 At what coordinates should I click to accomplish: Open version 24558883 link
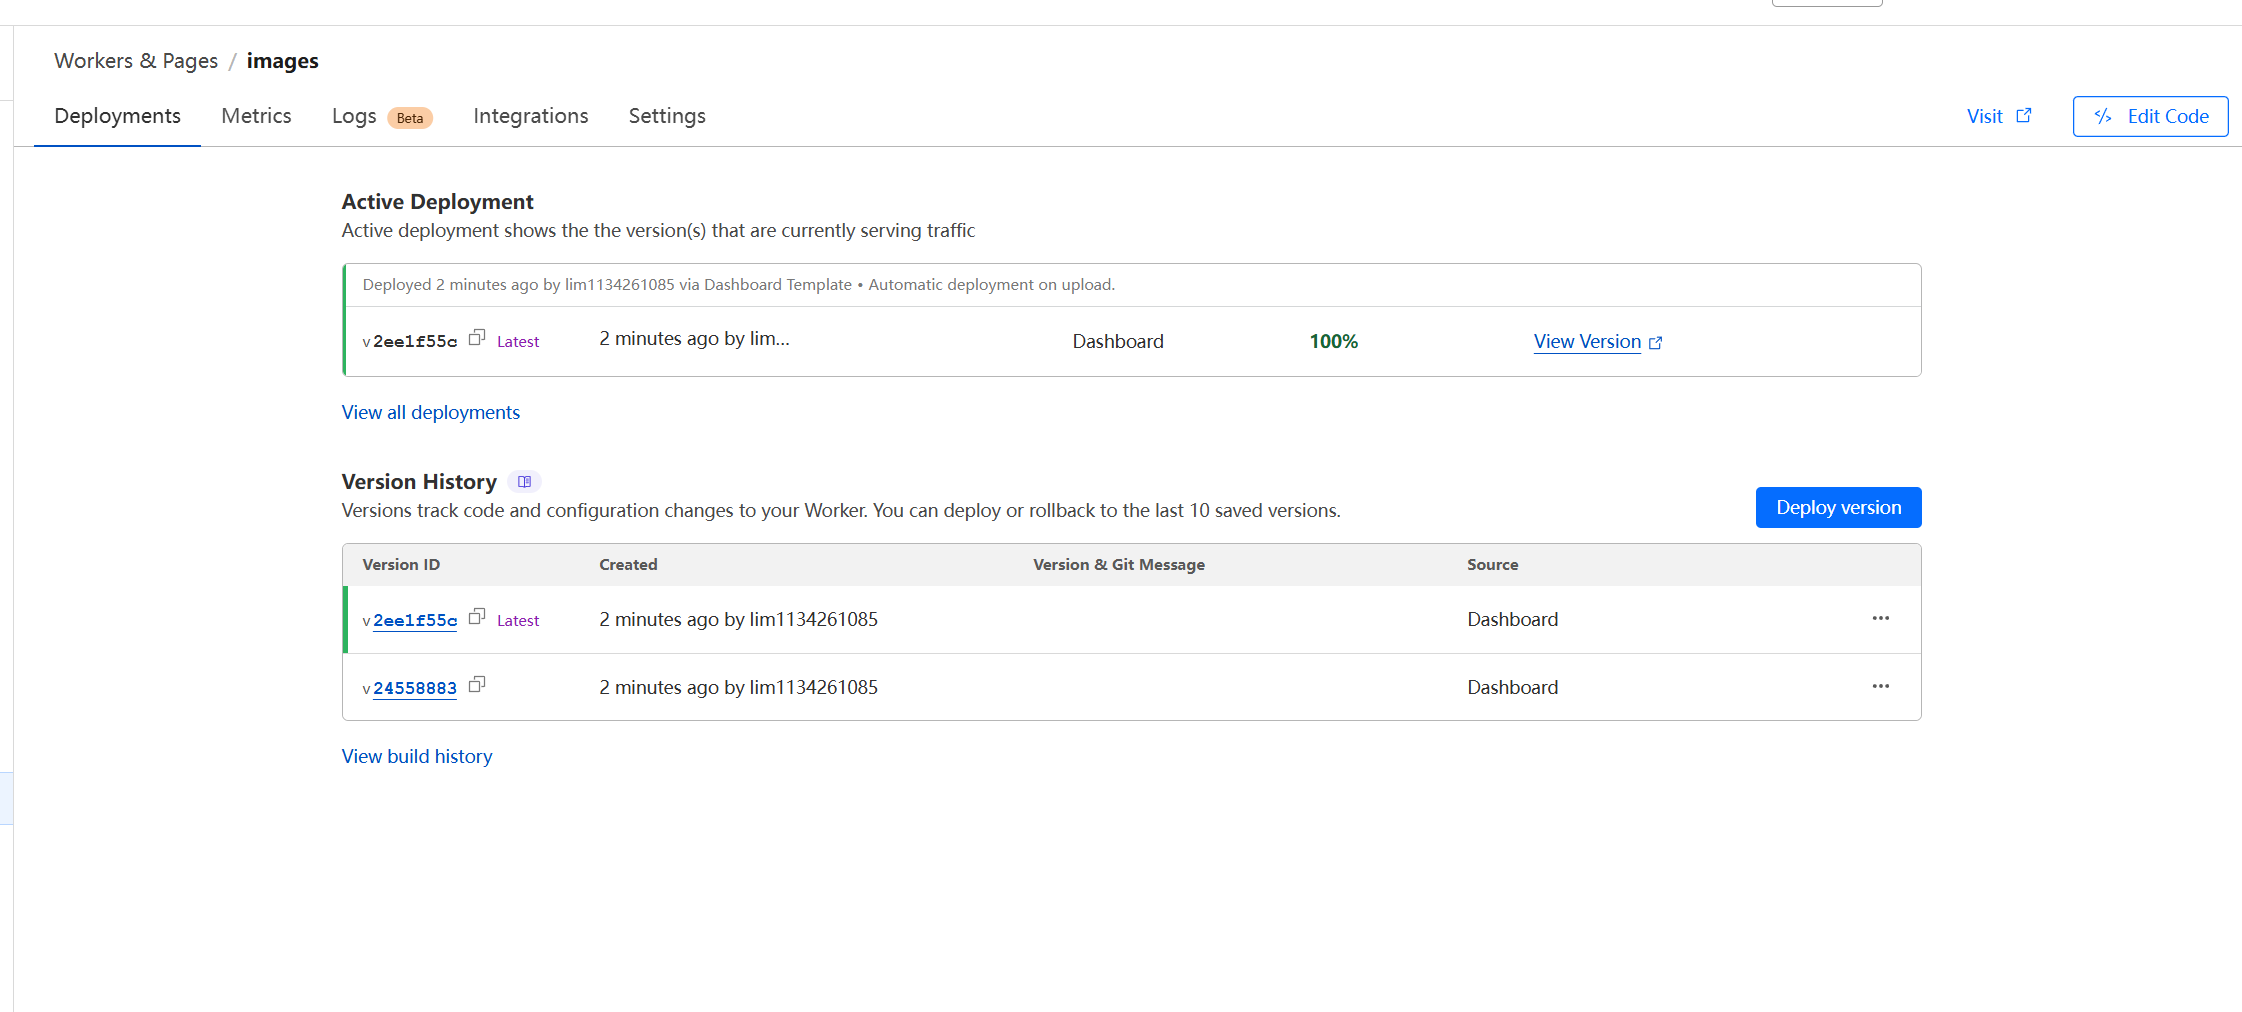(414, 689)
